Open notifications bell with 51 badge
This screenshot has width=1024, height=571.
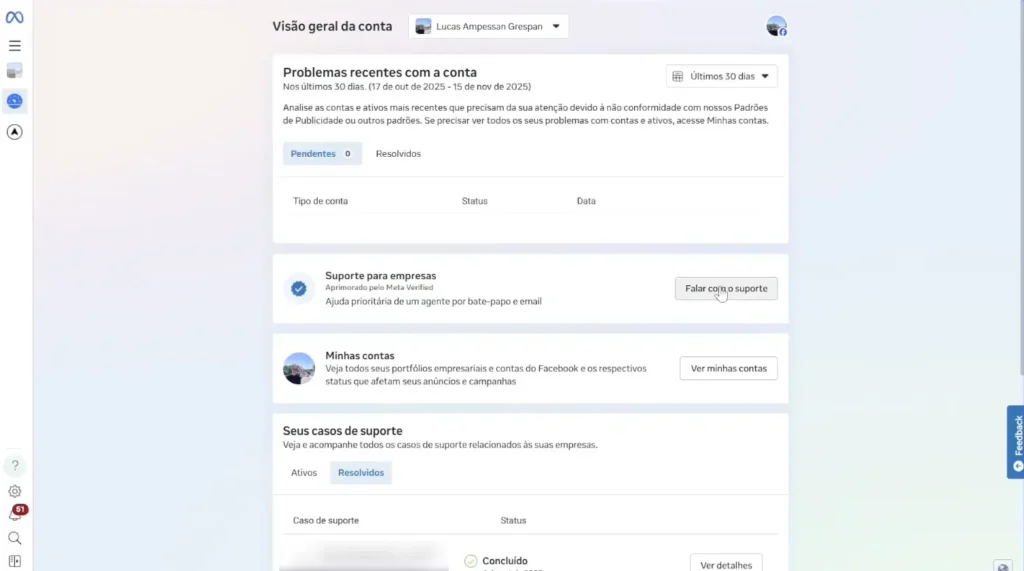click(x=16, y=513)
